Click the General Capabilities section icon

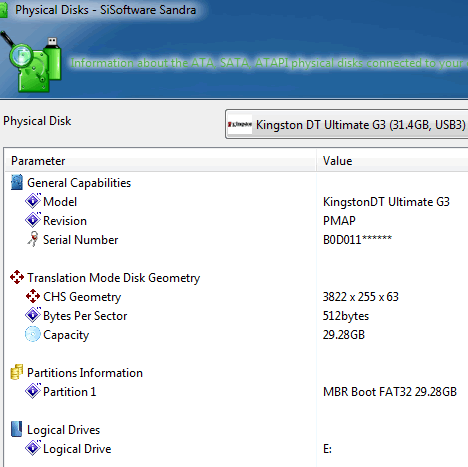(17, 182)
